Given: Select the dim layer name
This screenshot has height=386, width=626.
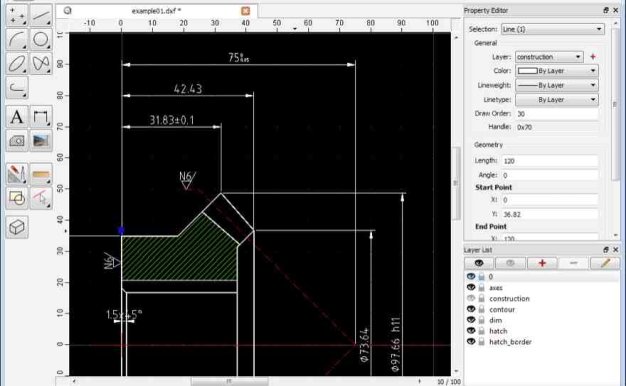Looking at the screenshot, I should tap(495, 320).
